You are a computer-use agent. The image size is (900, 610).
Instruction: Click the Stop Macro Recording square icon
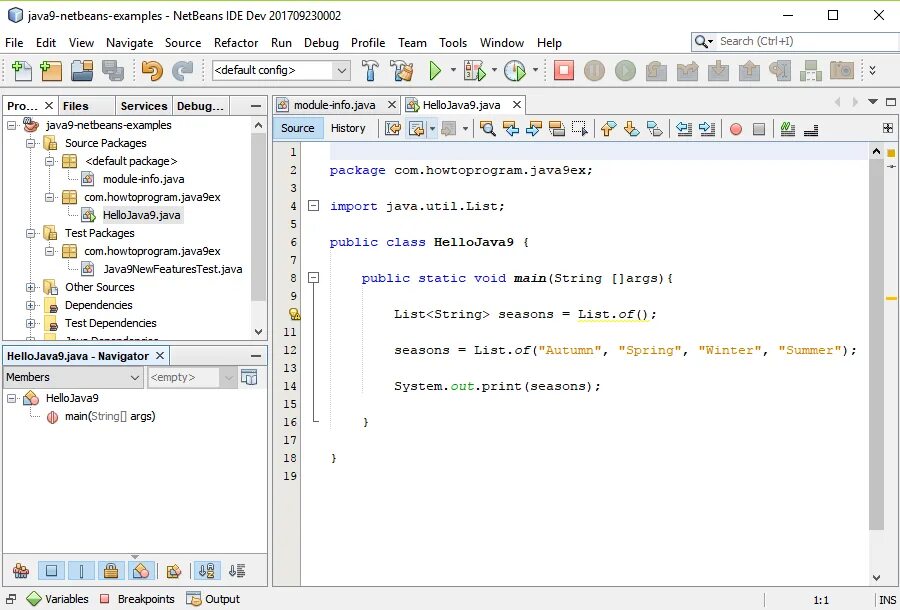[759, 129]
